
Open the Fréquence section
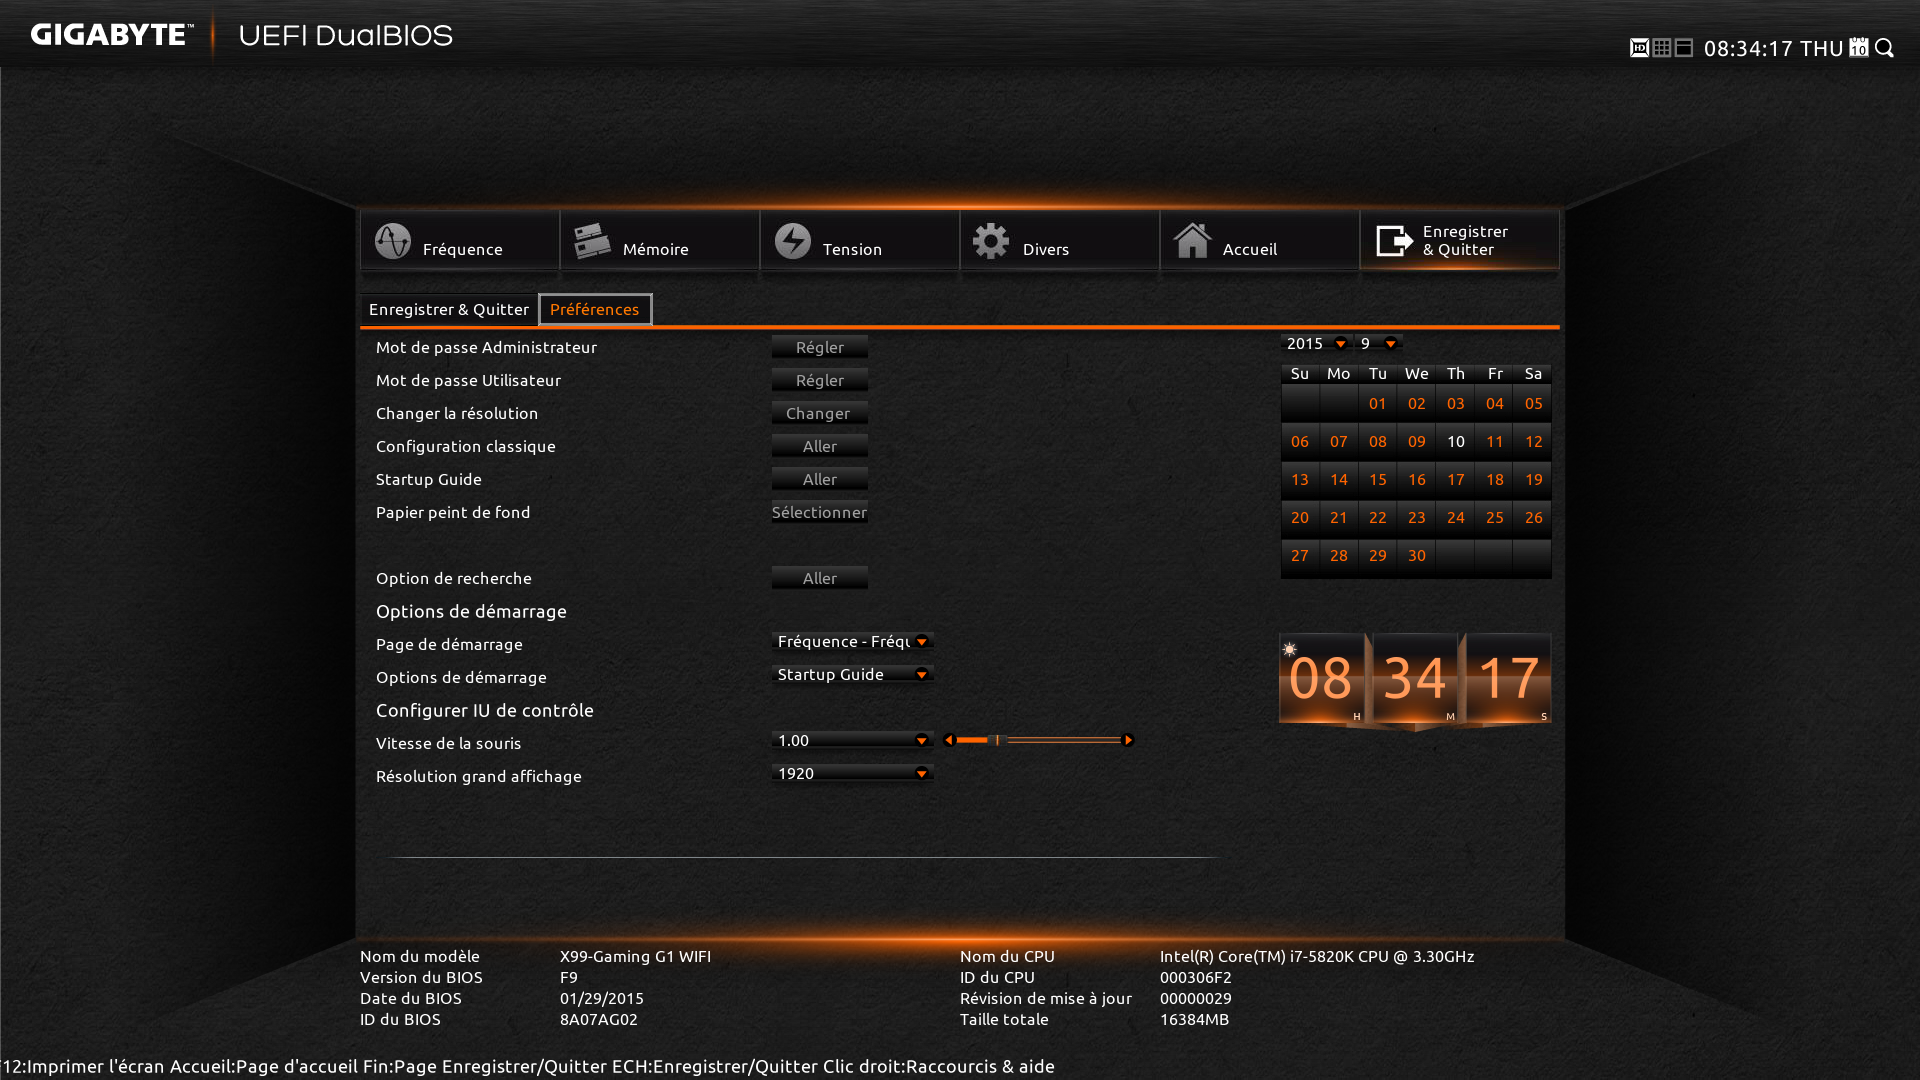[x=459, y=240]
